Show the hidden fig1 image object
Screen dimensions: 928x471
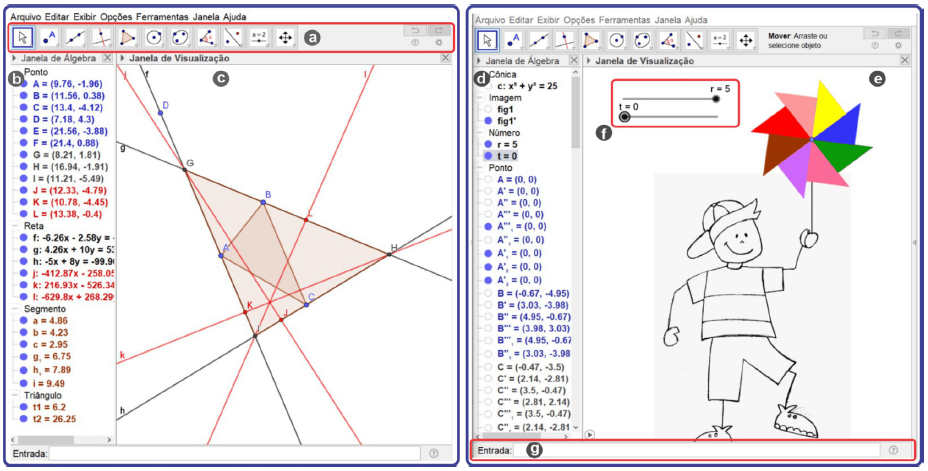[x=487, y=109]
